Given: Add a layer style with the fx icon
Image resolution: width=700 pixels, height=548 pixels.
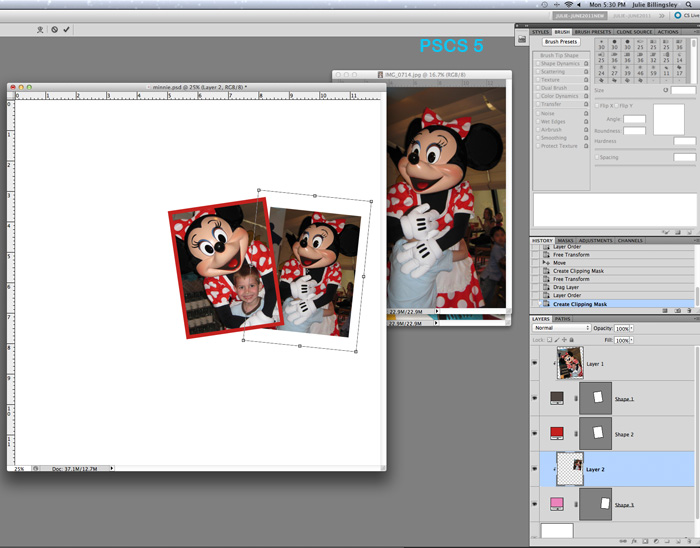Looking at the screenshot, I should (634, 541).
